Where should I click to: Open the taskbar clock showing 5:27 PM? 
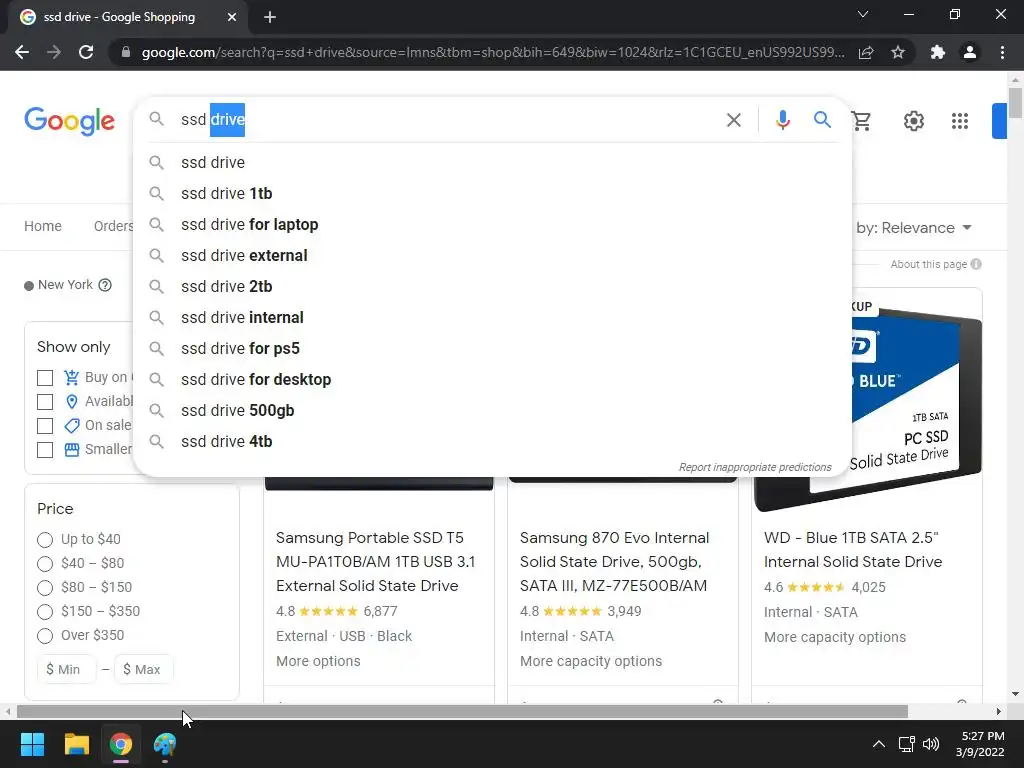tap(980, 744)
